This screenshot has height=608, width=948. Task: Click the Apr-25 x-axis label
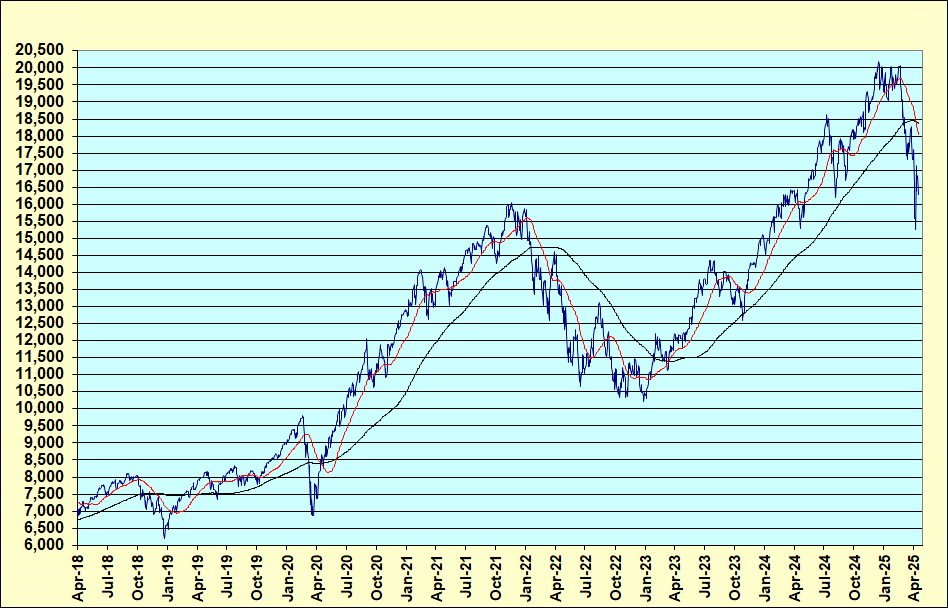[x=915, y=578]
